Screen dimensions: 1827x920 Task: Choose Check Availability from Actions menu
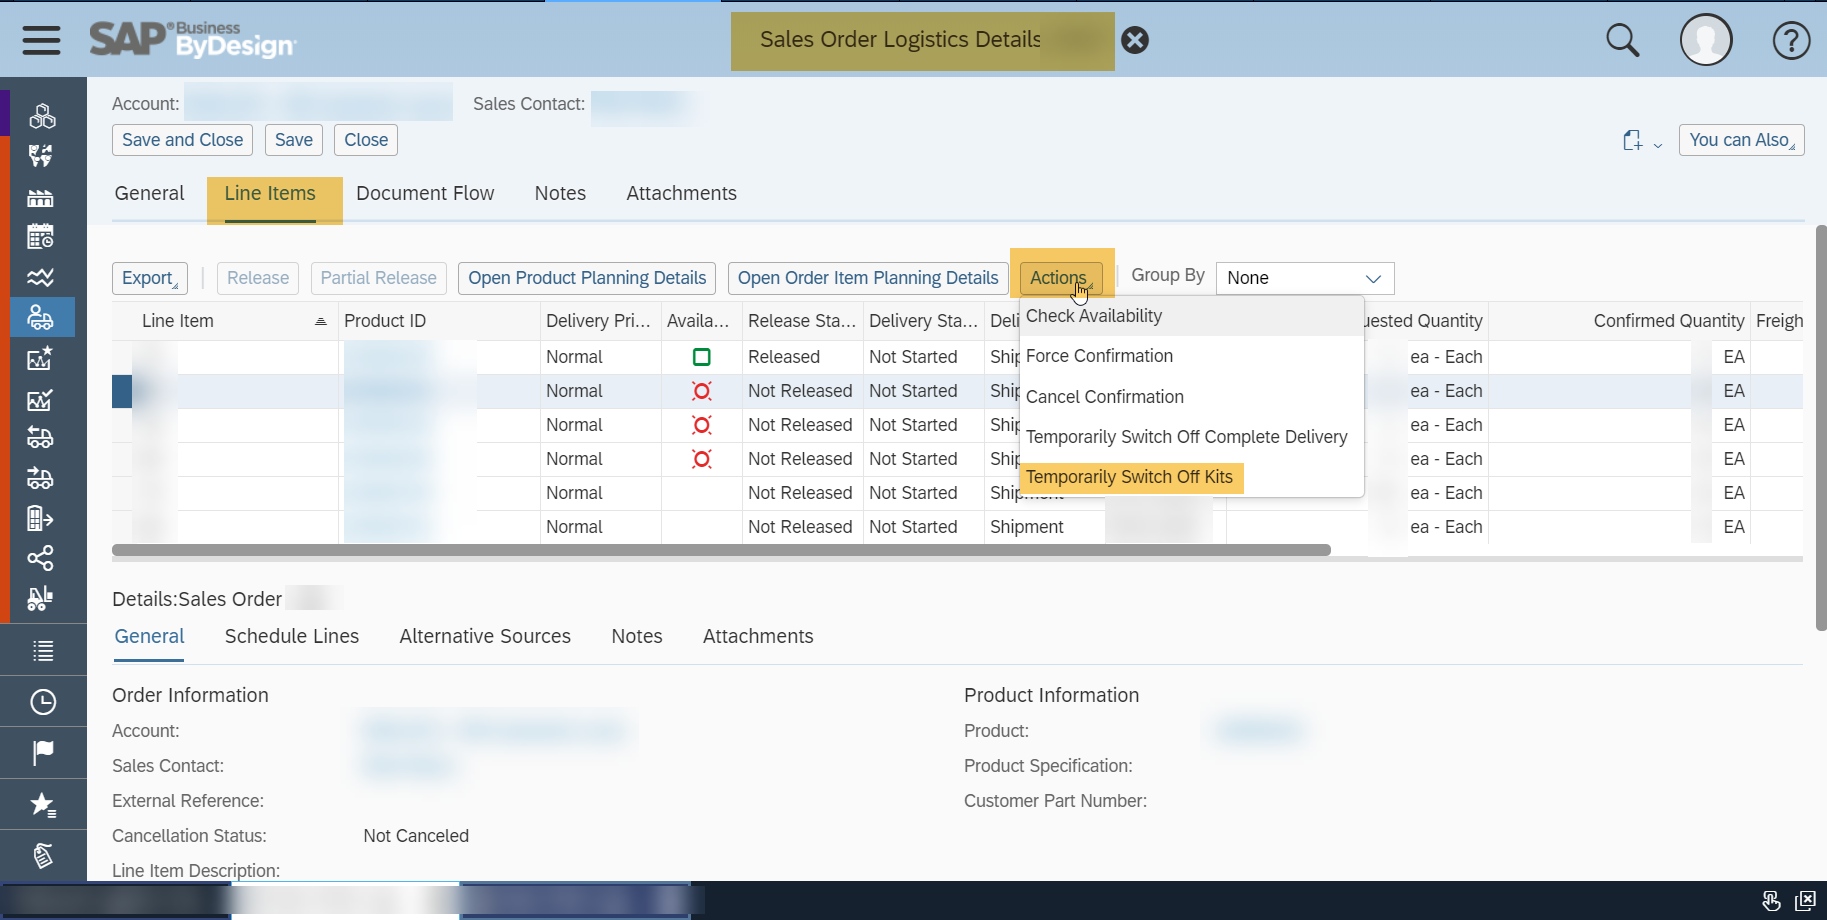[1192, 316]
